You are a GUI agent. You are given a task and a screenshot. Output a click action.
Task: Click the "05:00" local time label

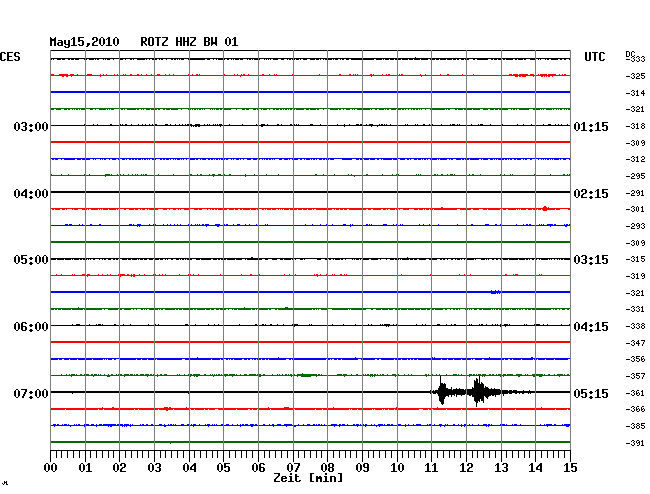(31, 260)
